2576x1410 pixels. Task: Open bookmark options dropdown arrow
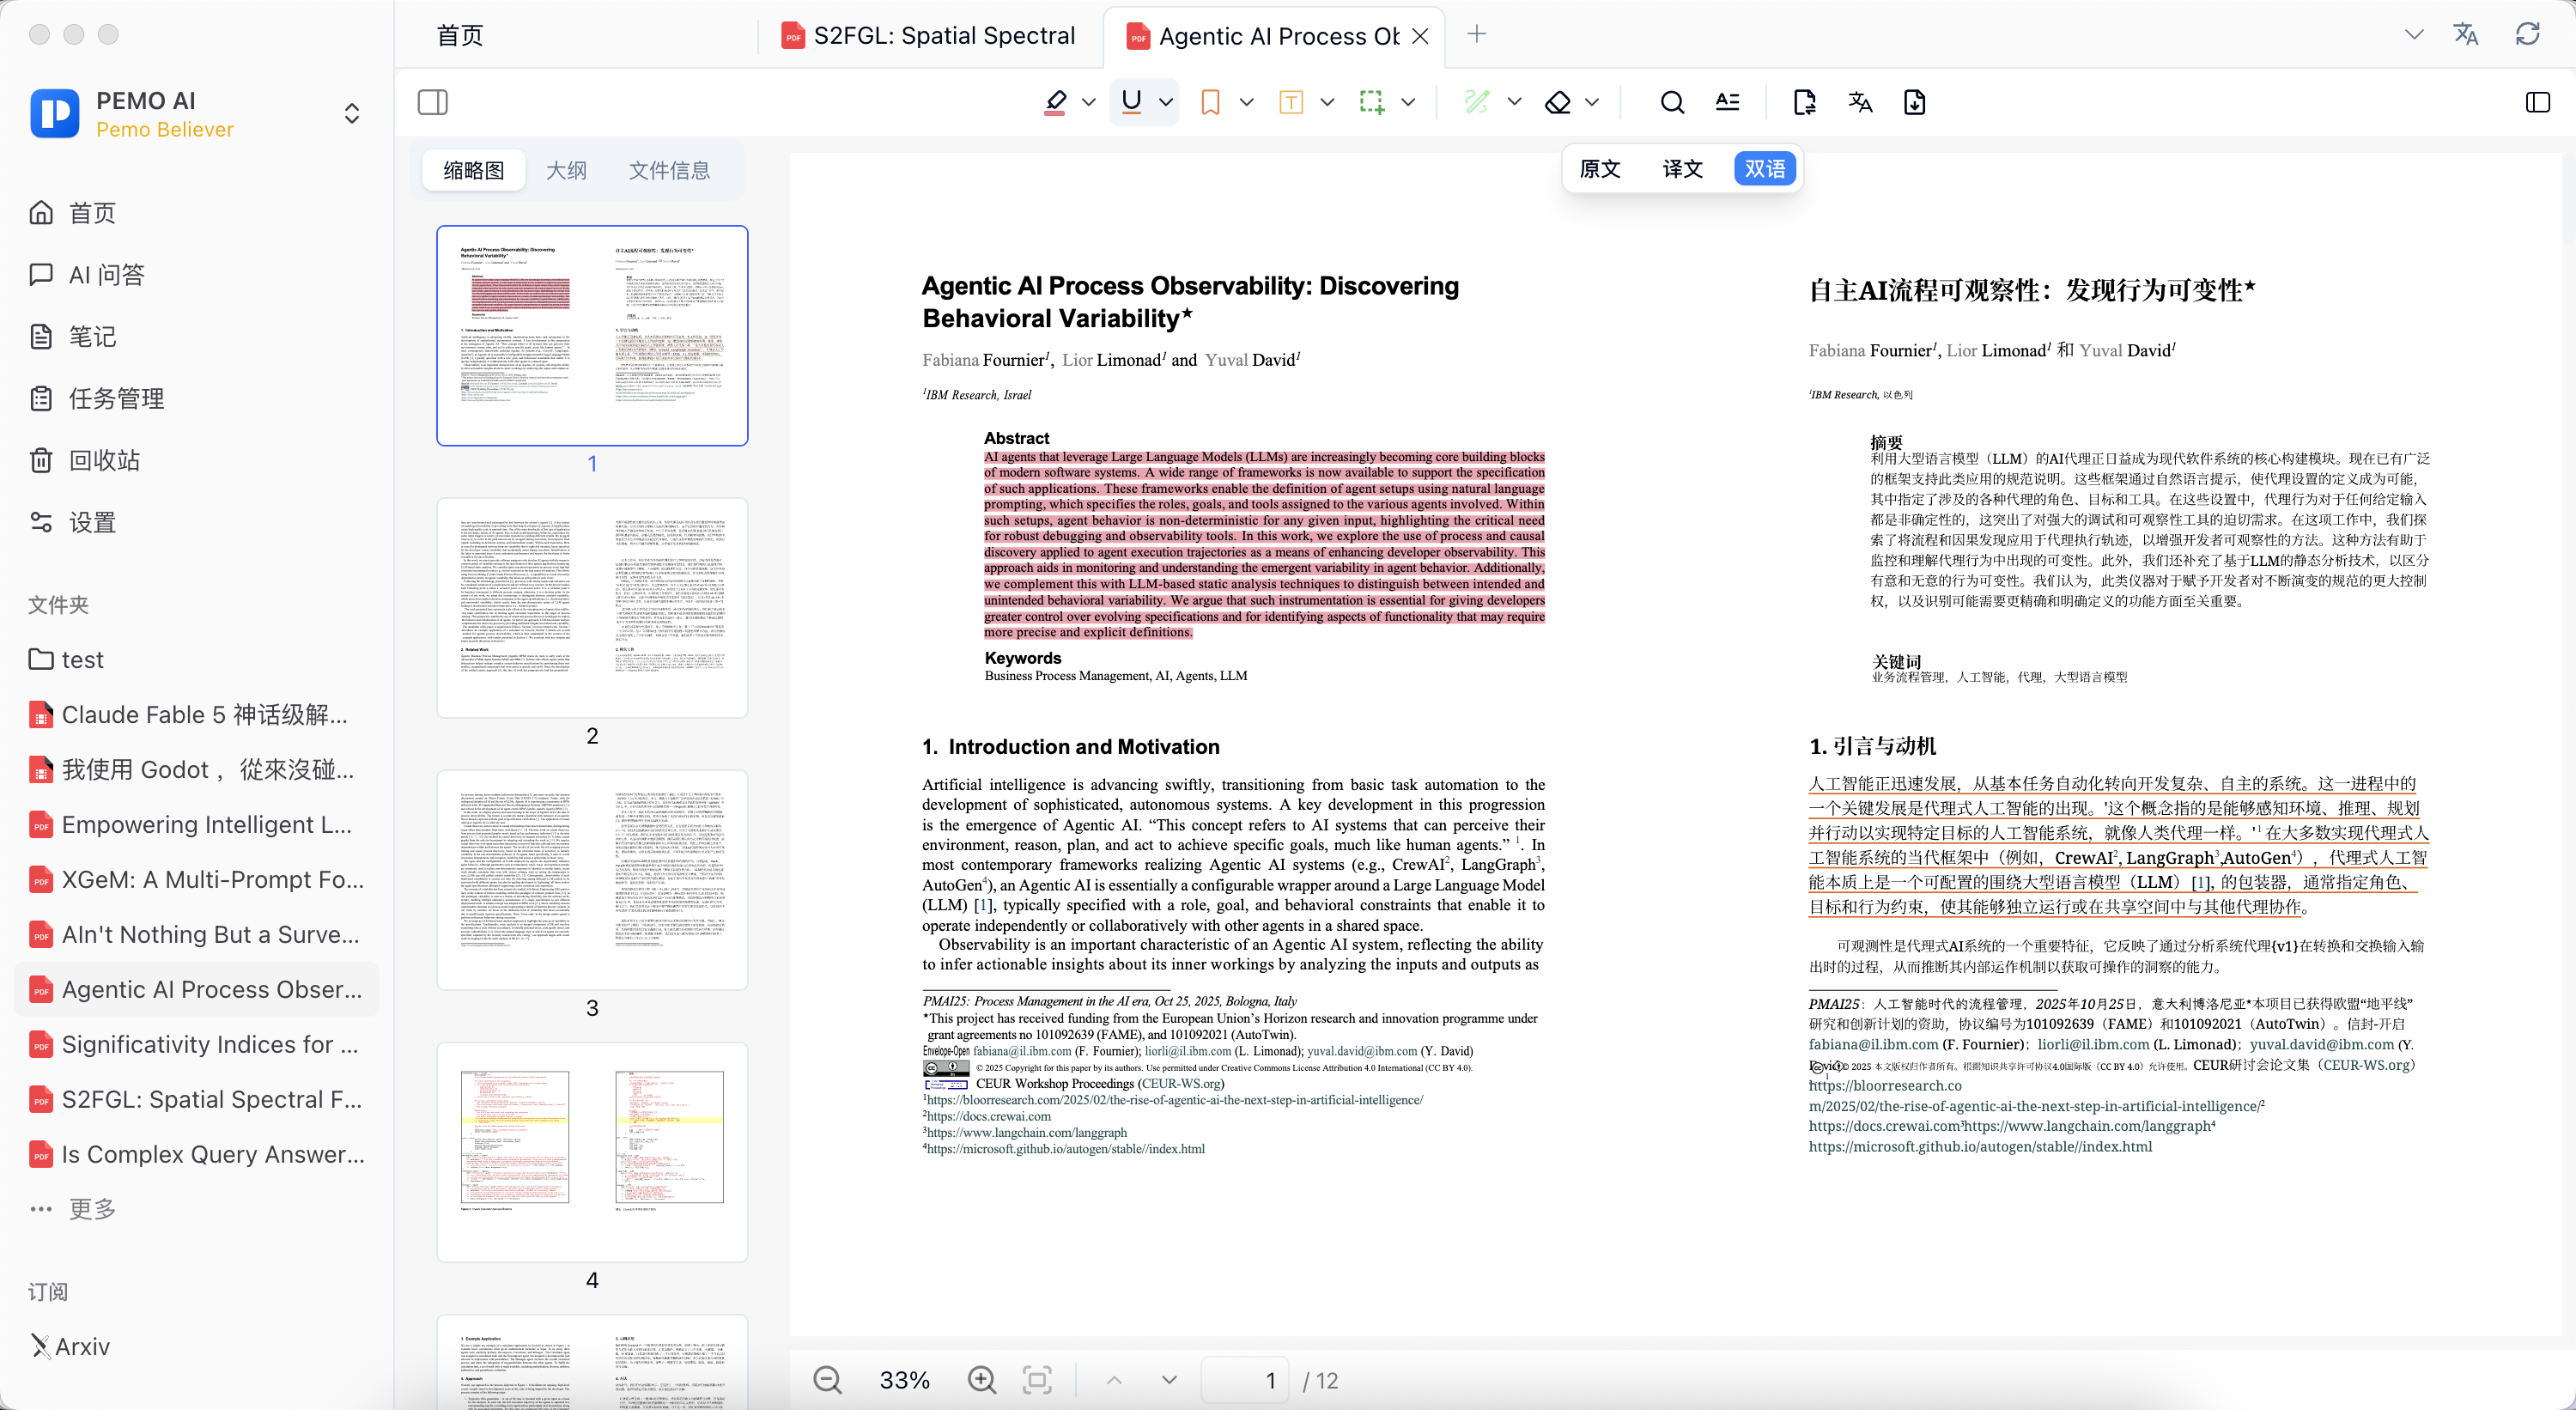(1246, 102)
